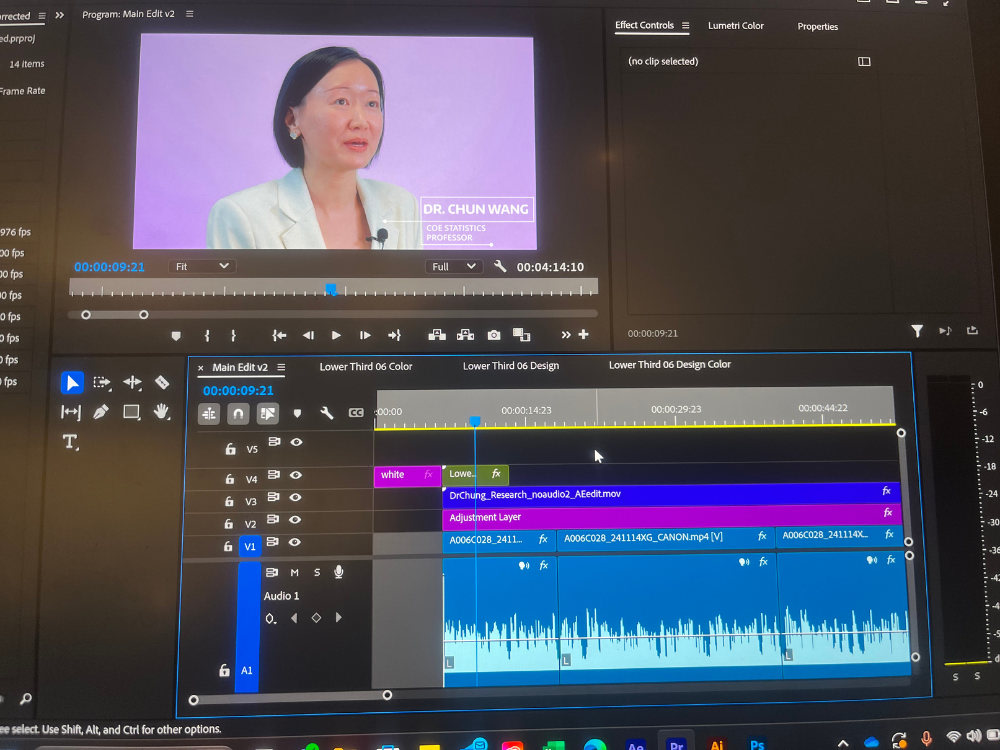1000x750 pixels.
Task: Mark Out point in the Program monitor
Action: click(233, 335)
